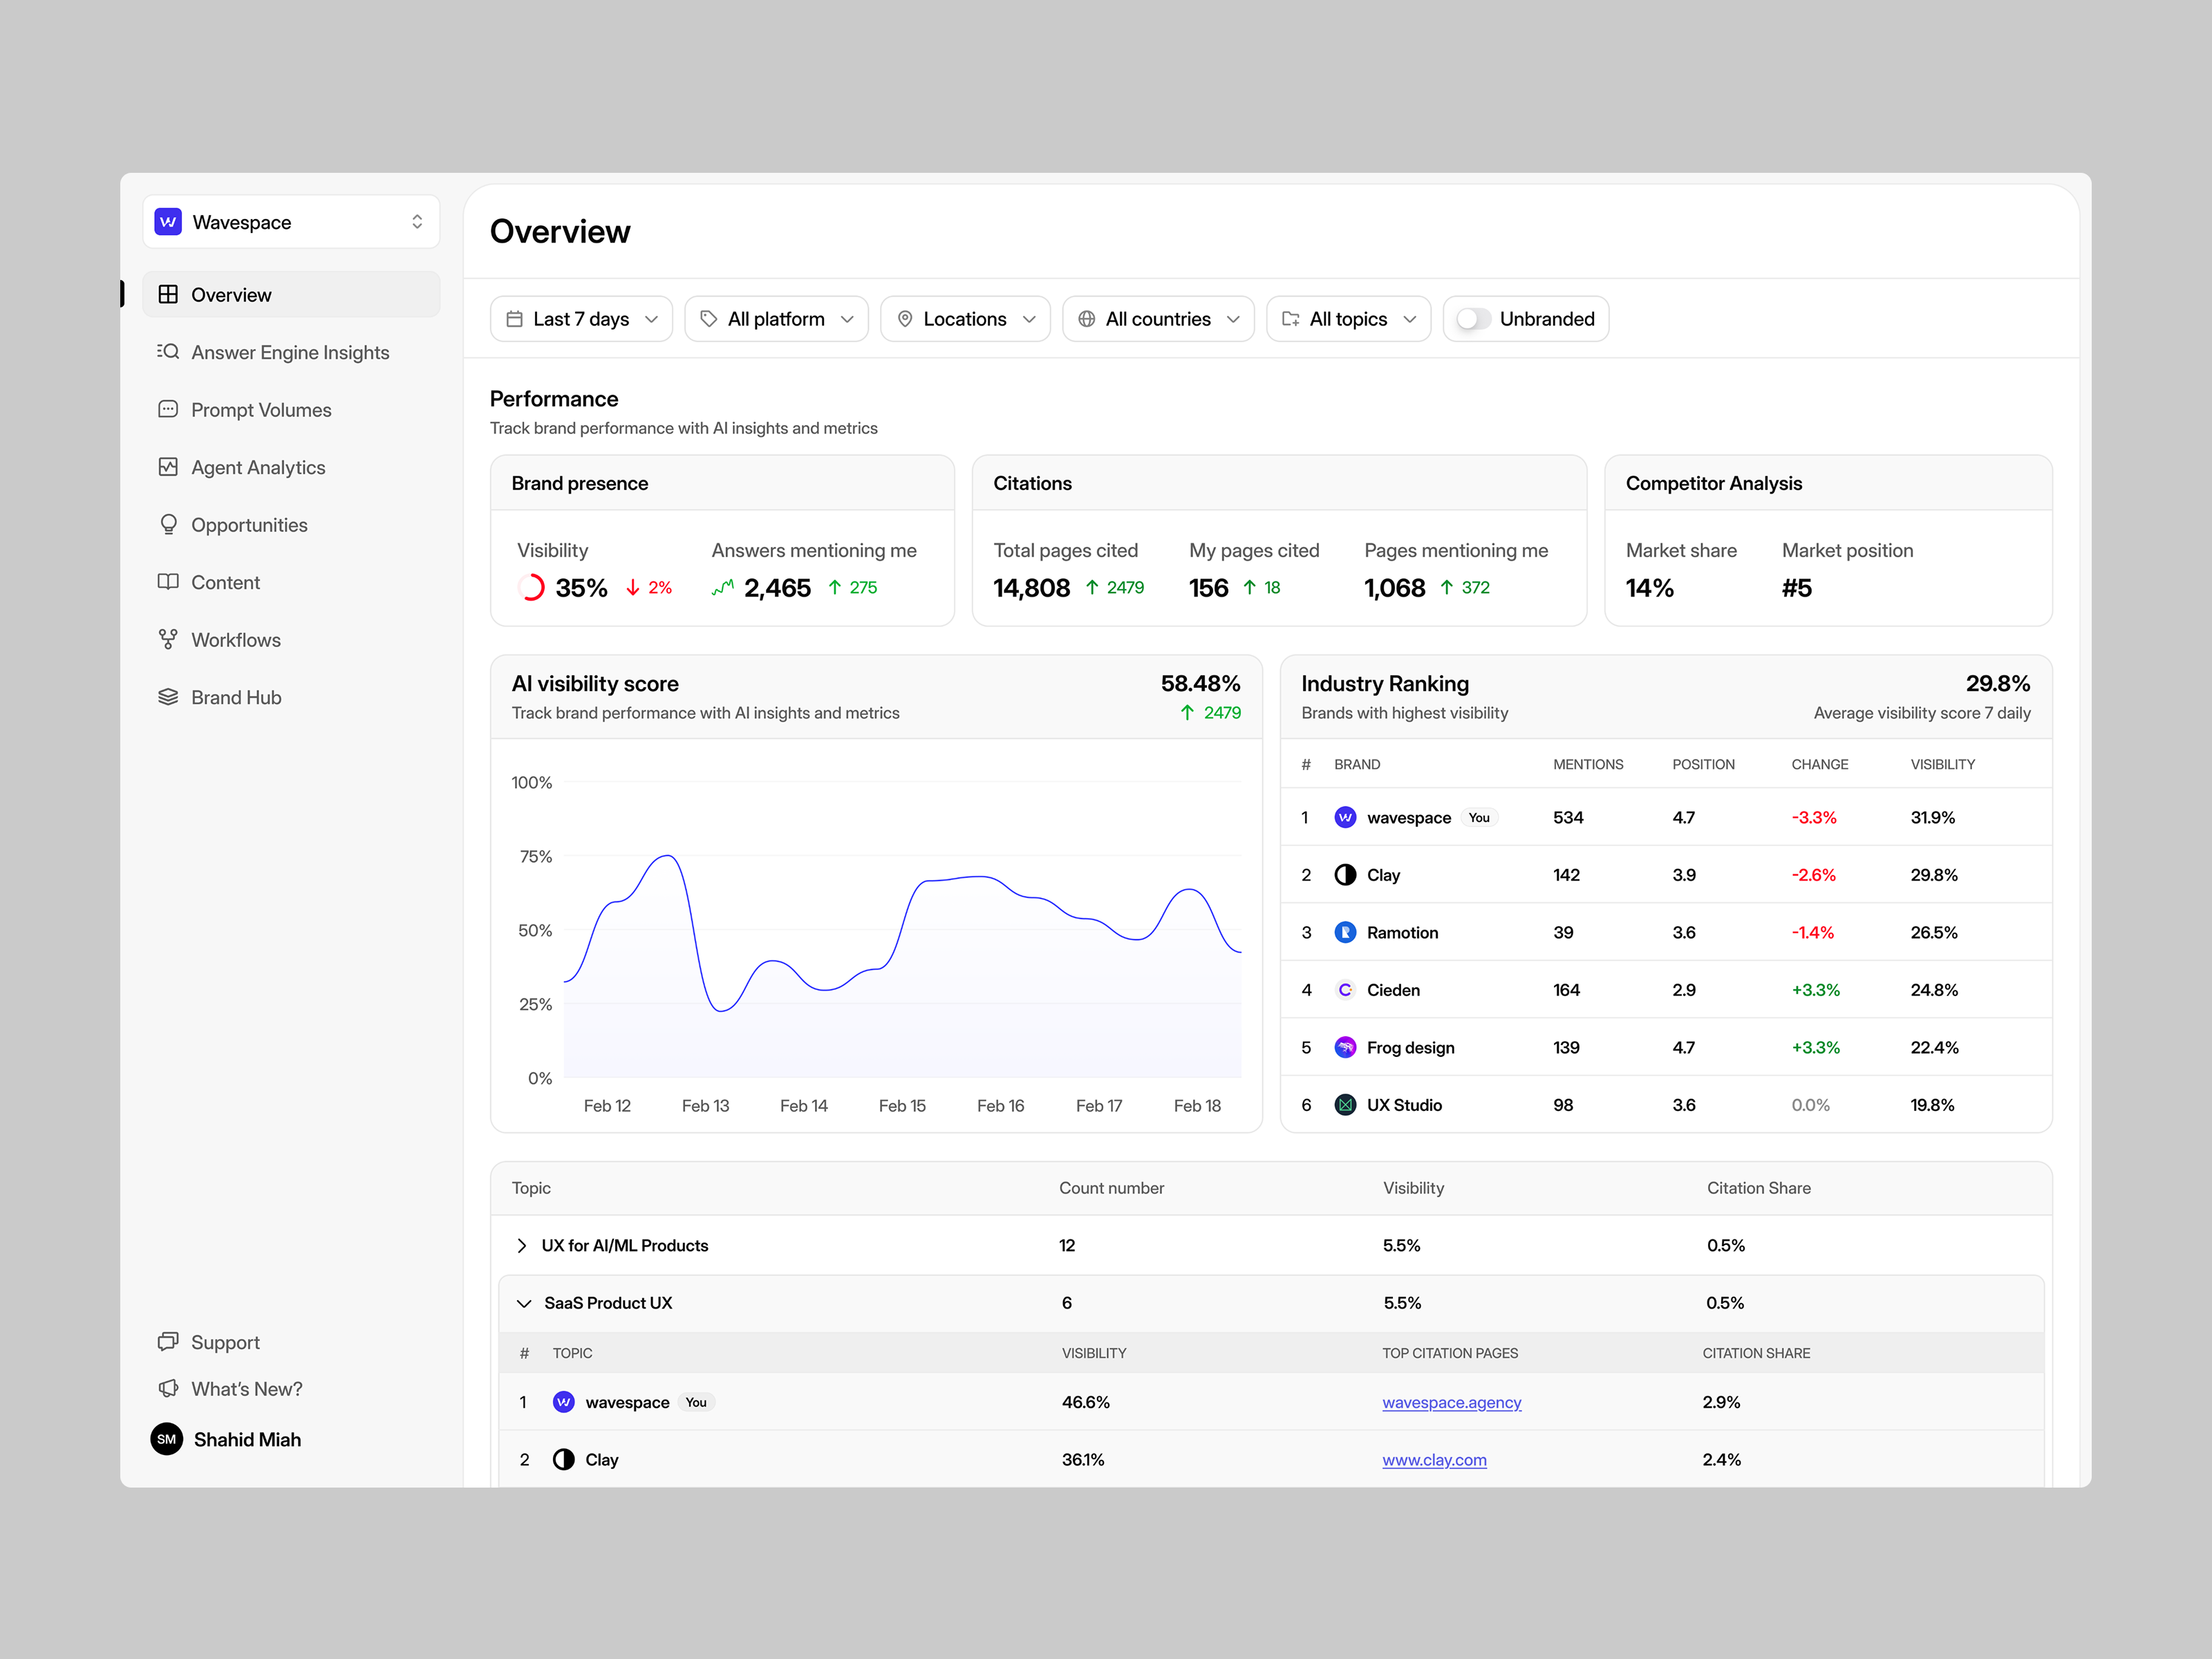The height and width of the screenshot is (1659, 2212).
Task: Click the You badge next to wavespace in ranking
Action: [x=1478, y=818]
